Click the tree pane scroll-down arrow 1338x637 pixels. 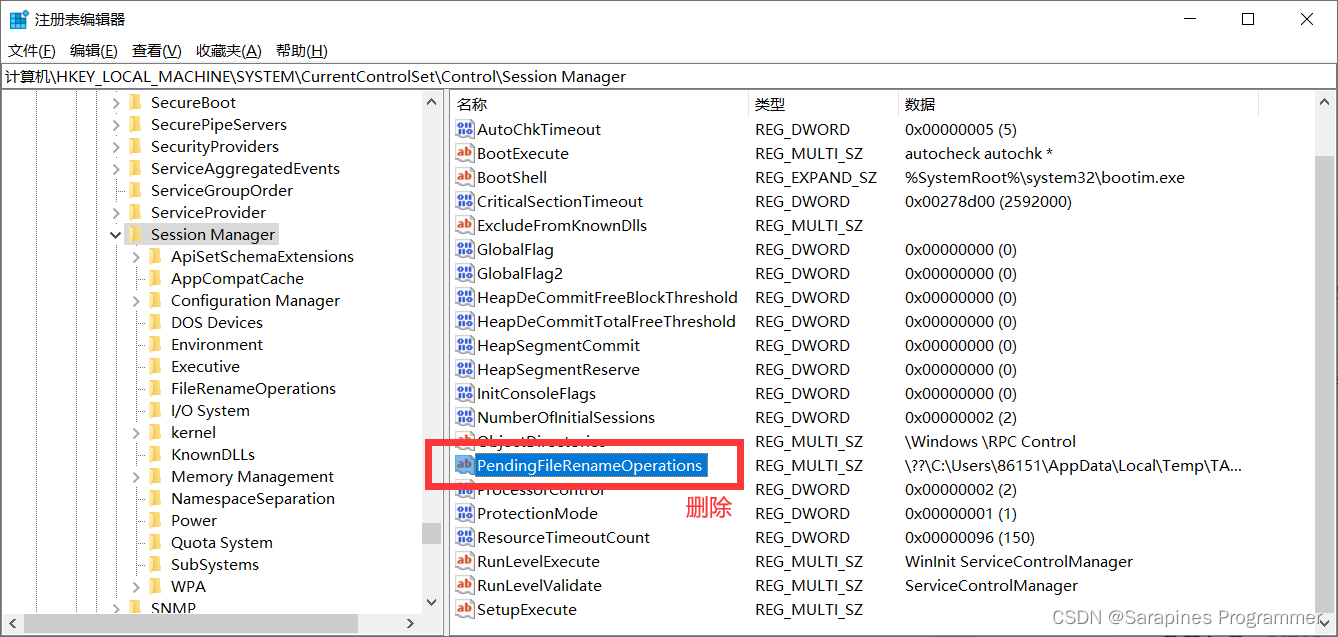431,602
